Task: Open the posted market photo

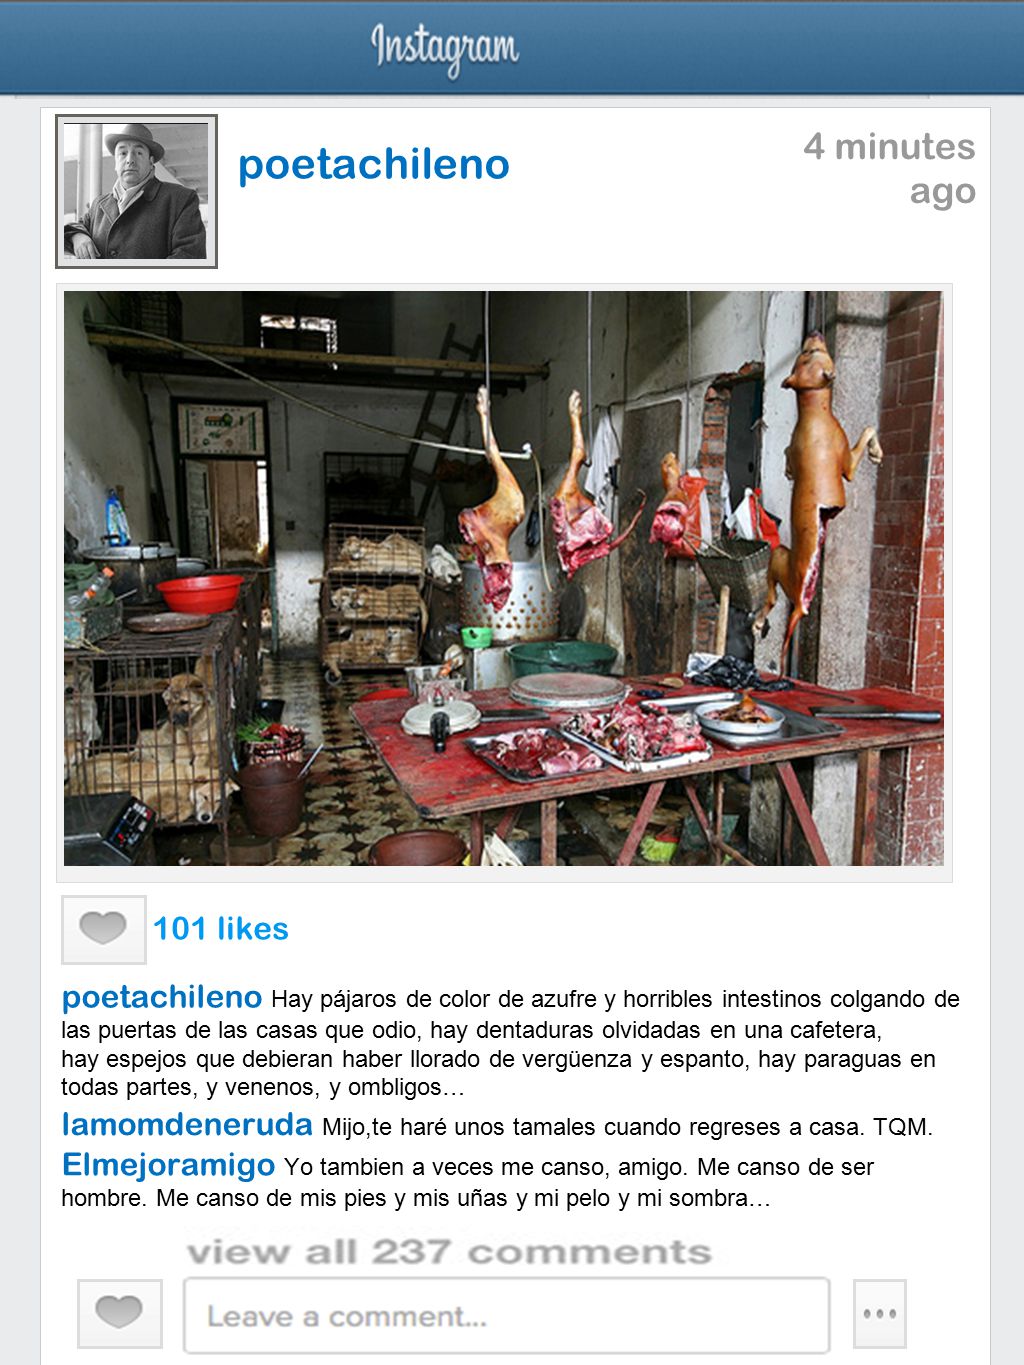Action: point(504,578)
